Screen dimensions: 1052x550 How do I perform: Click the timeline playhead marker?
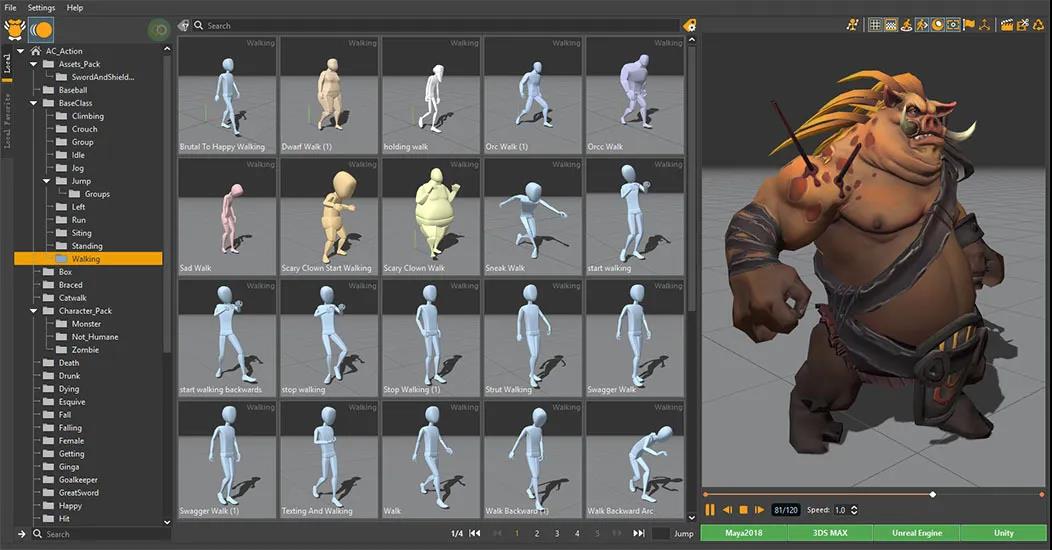tap(933, 494)
